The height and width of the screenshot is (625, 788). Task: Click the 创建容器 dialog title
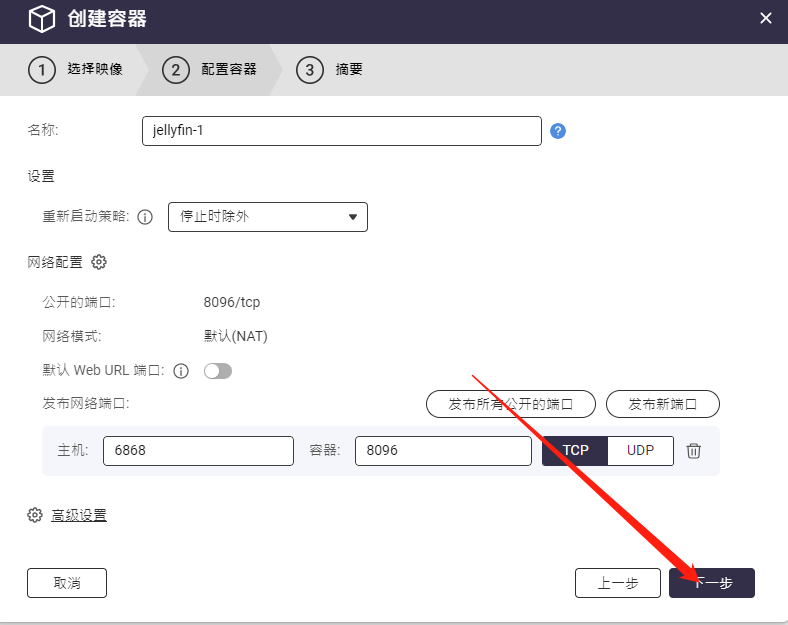coord(107,19)
